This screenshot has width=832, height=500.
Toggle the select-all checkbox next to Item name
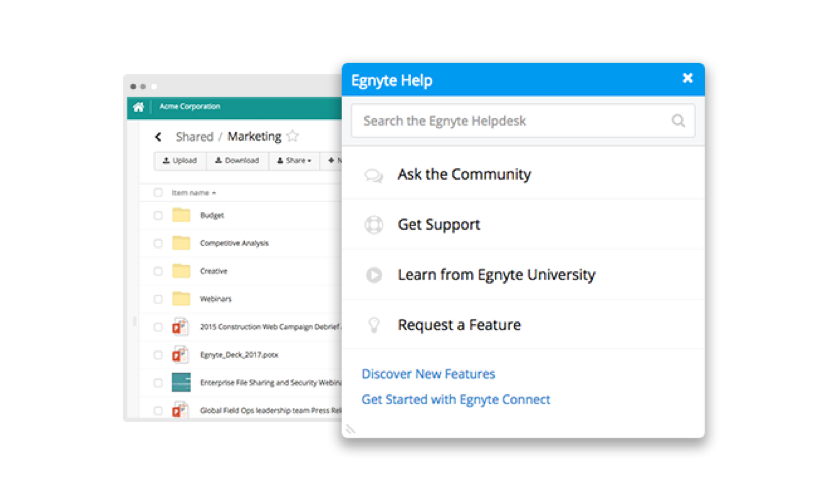click(158, 193)
